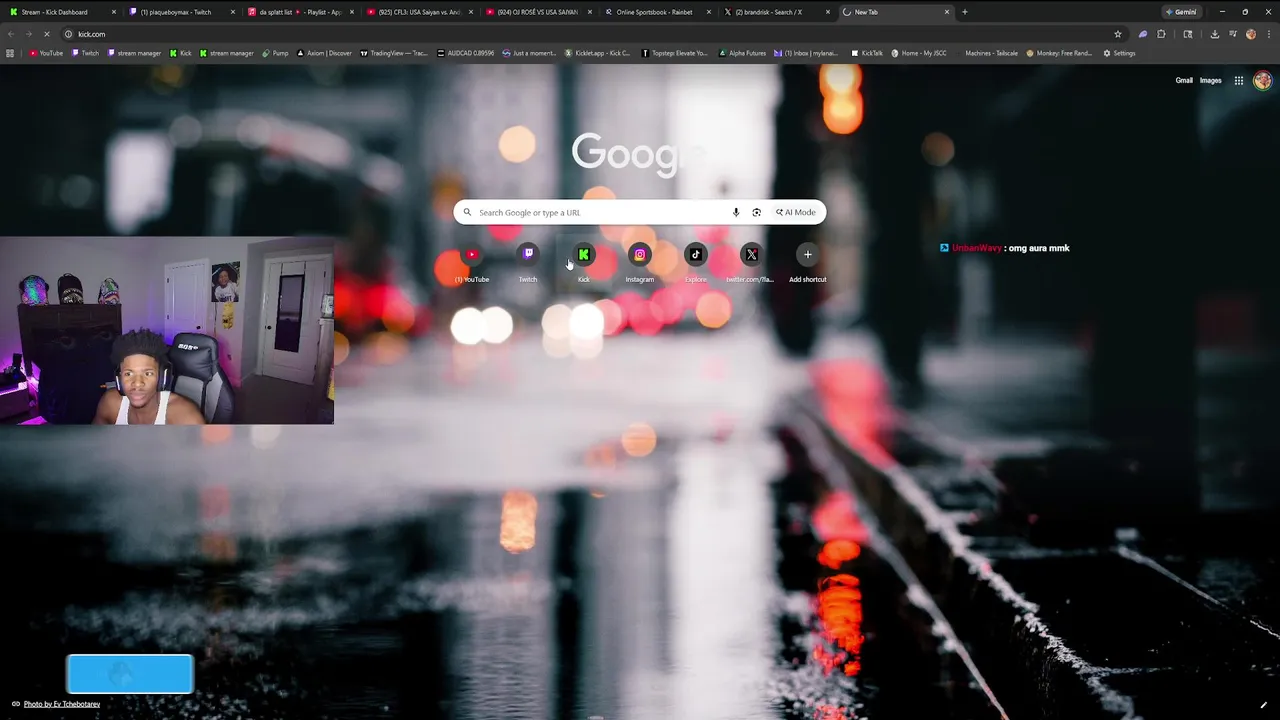
Task: Go back to previous page
Action: (x=11, y=34)
